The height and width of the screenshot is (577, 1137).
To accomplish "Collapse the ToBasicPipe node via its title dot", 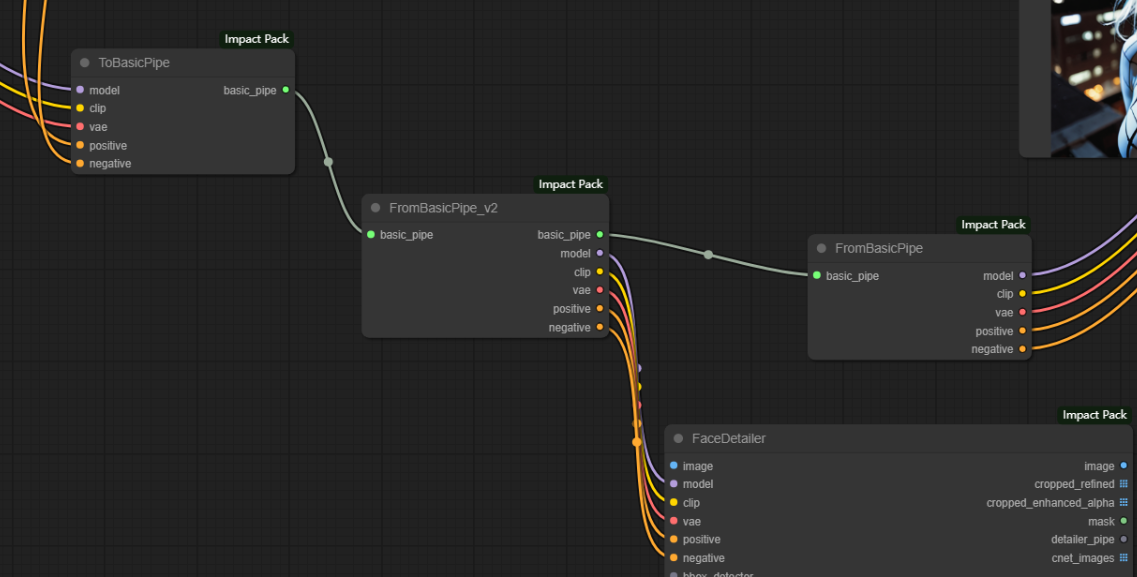I will (x=85, y=63).
